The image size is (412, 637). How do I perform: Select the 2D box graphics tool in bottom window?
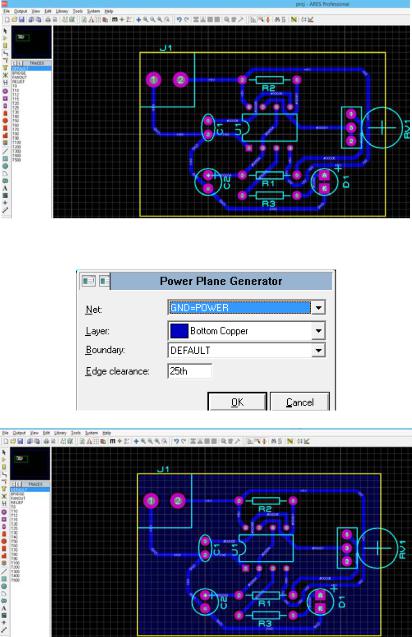[x=4, y=579]
